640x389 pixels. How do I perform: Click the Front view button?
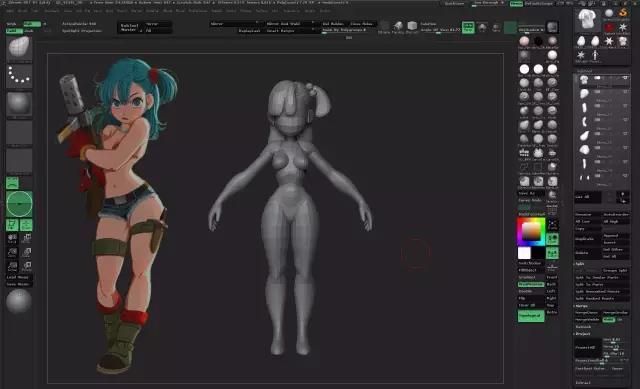pyautogui.click(x=552, y=277)
